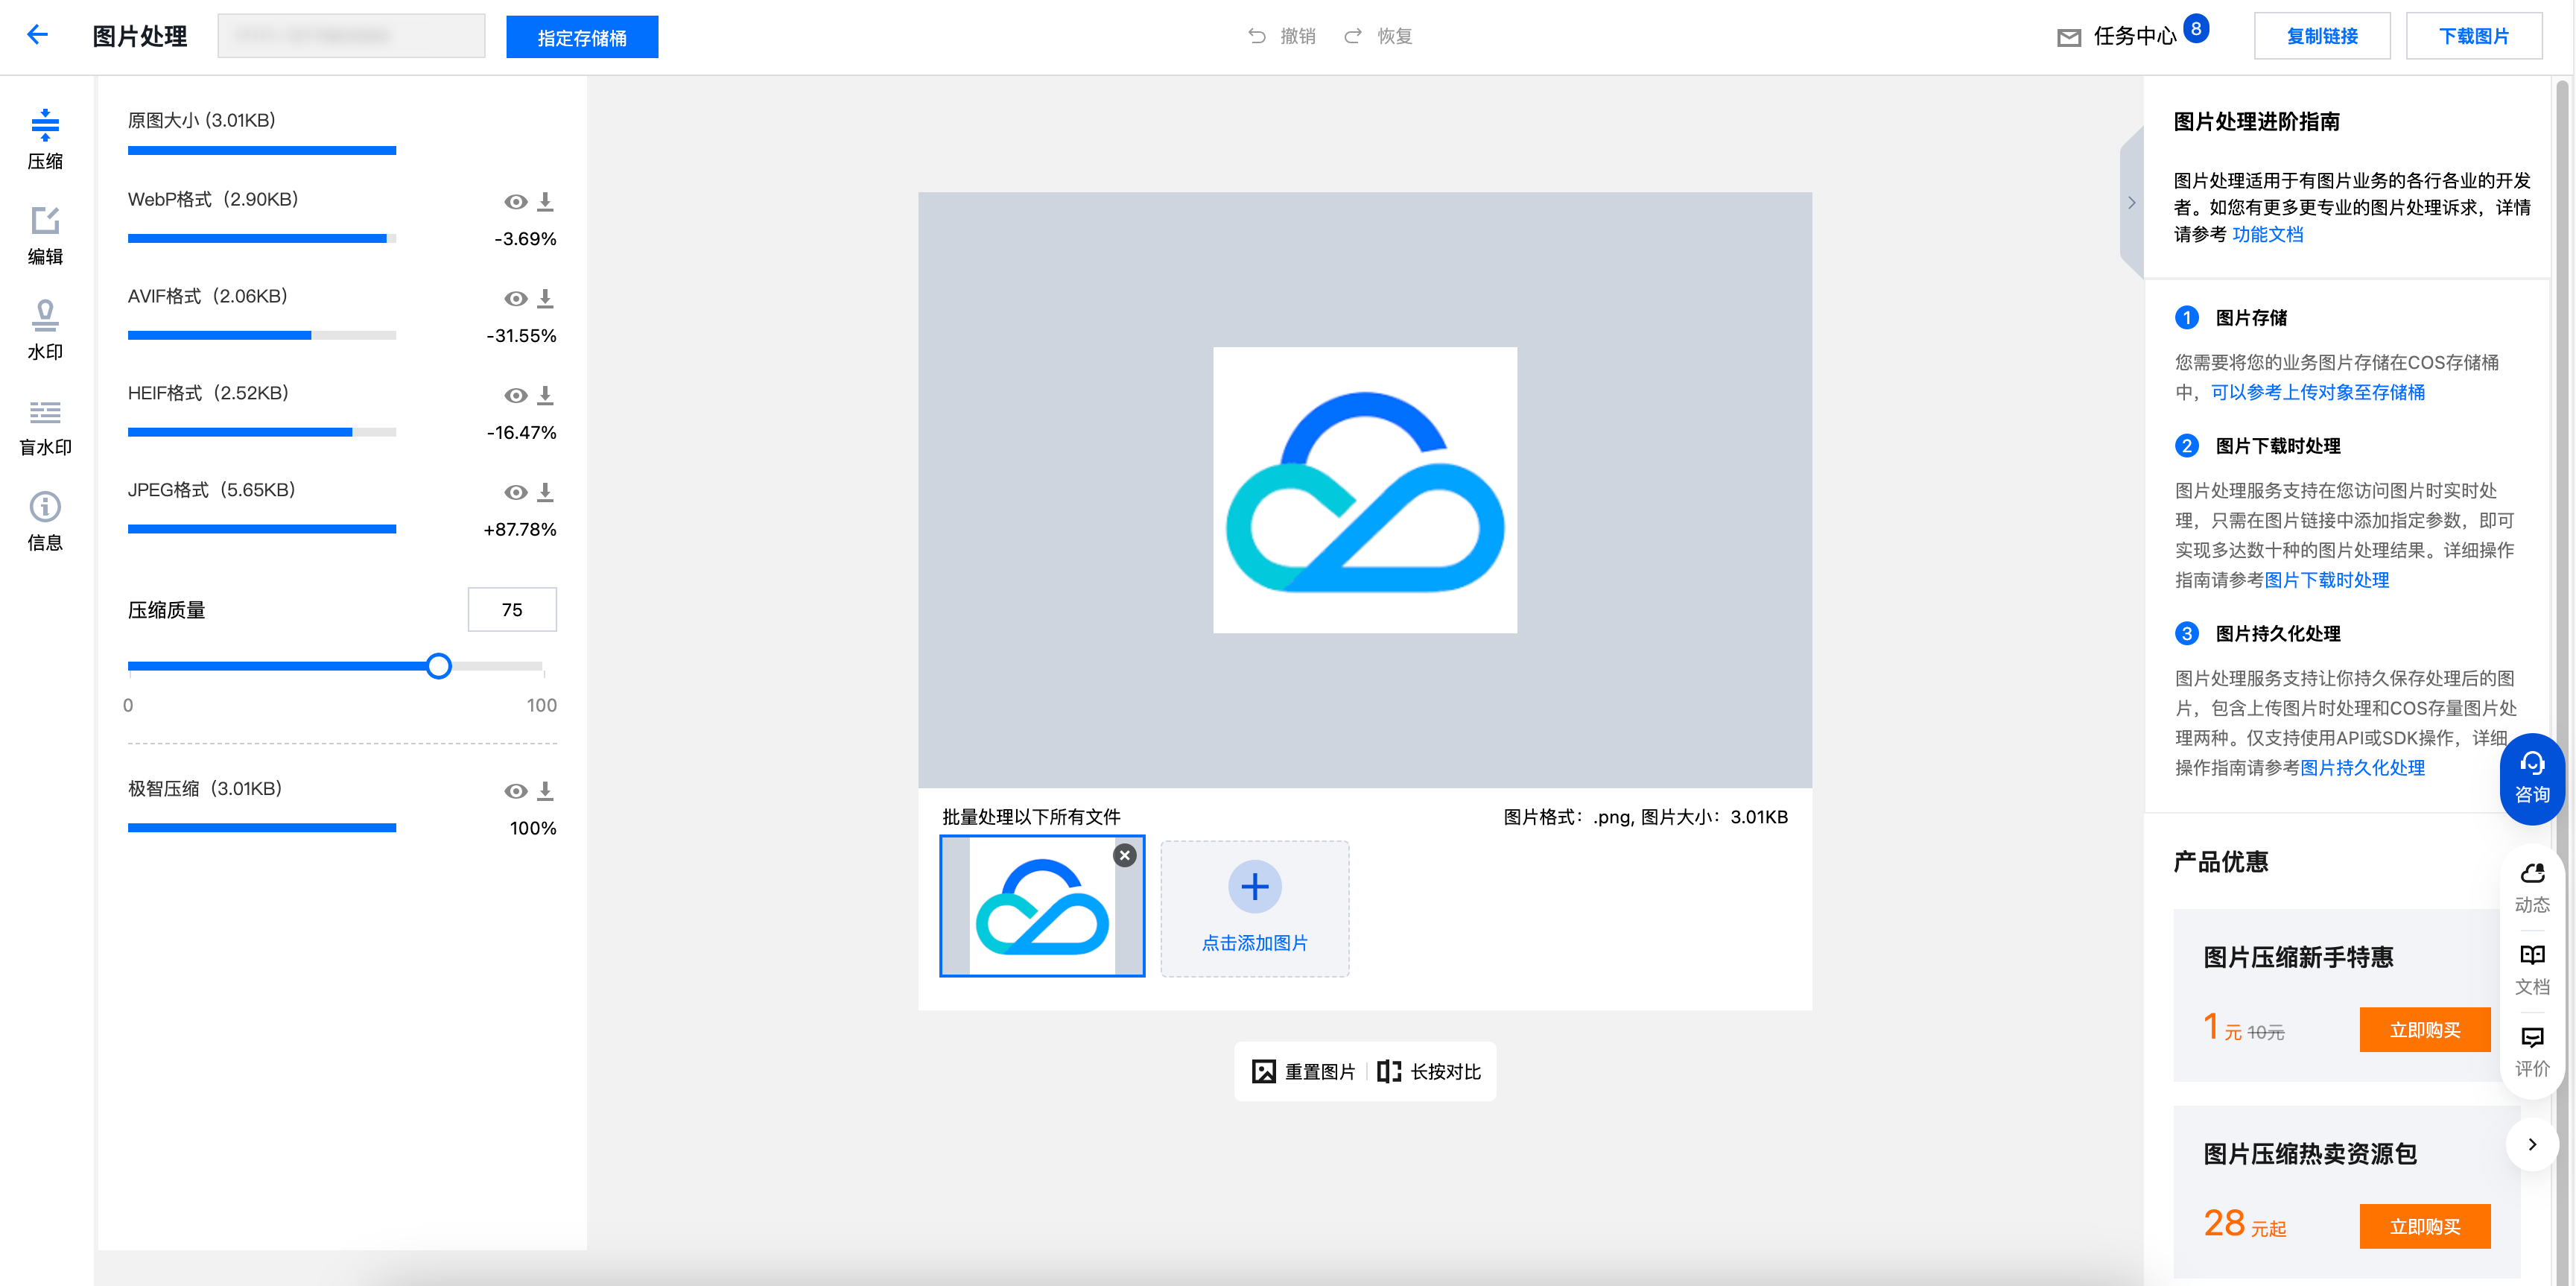Click the 原图大小 (3.01KB) label
This screenshot has height=1286, width=2576.
[201, 120]
